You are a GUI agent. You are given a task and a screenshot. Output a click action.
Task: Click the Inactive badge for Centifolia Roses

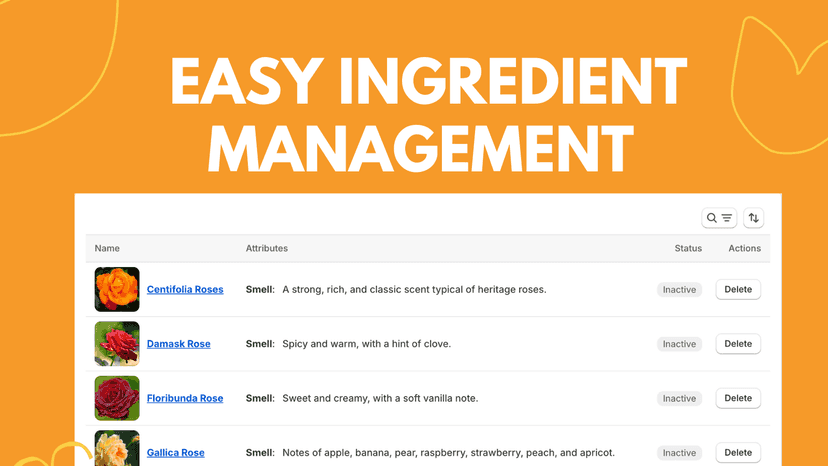(x=679, y=290)
